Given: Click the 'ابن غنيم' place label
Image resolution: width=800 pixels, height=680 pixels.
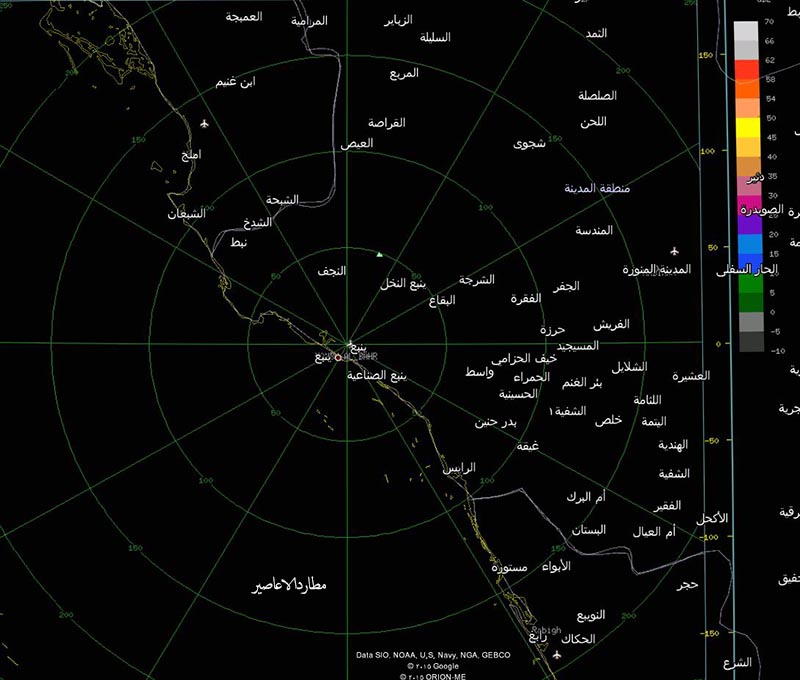Looking at the screenshot, I should (x=235, y=82).
